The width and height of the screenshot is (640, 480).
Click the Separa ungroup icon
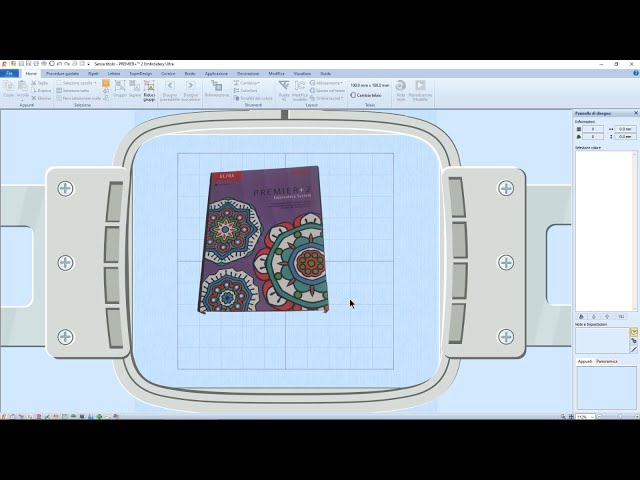[x=135, y=89]
